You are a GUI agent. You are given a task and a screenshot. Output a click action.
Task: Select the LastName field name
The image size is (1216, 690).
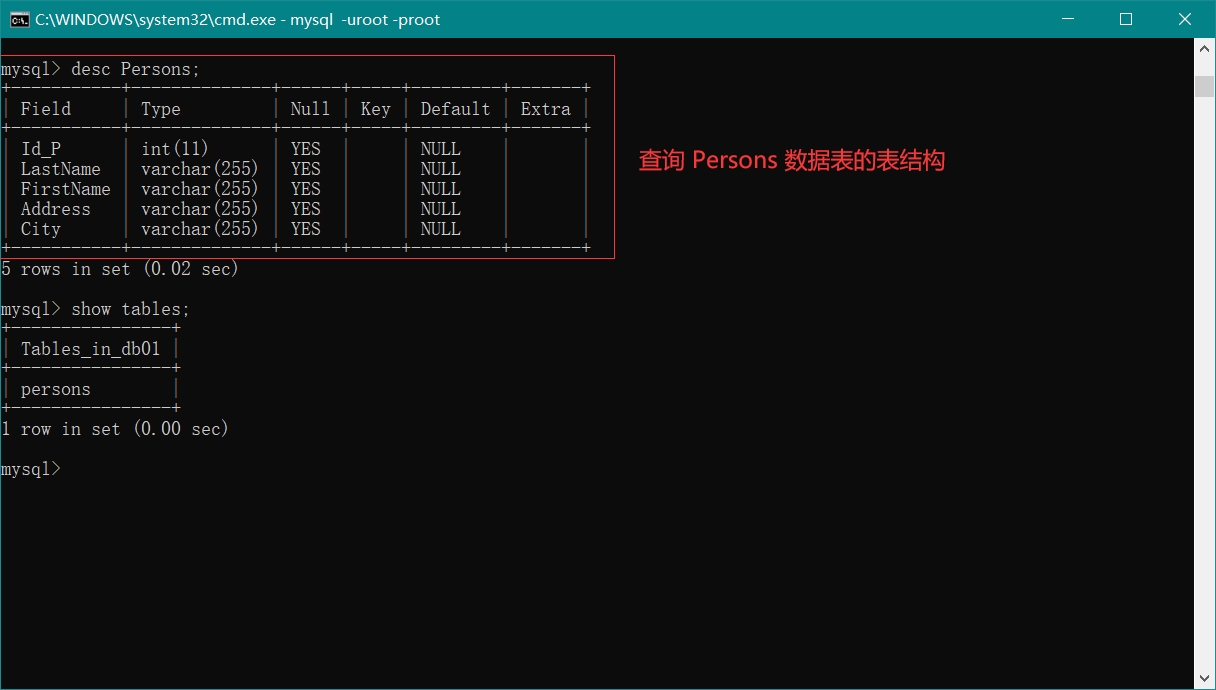[x=61, y=169]
